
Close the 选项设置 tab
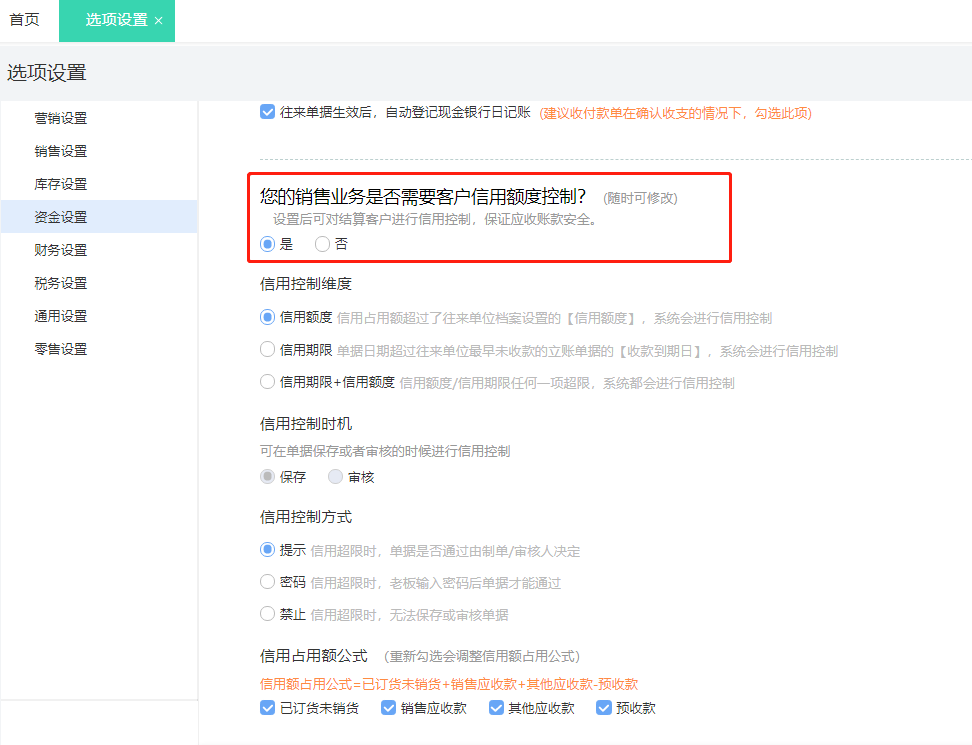[x=159, y=21]
